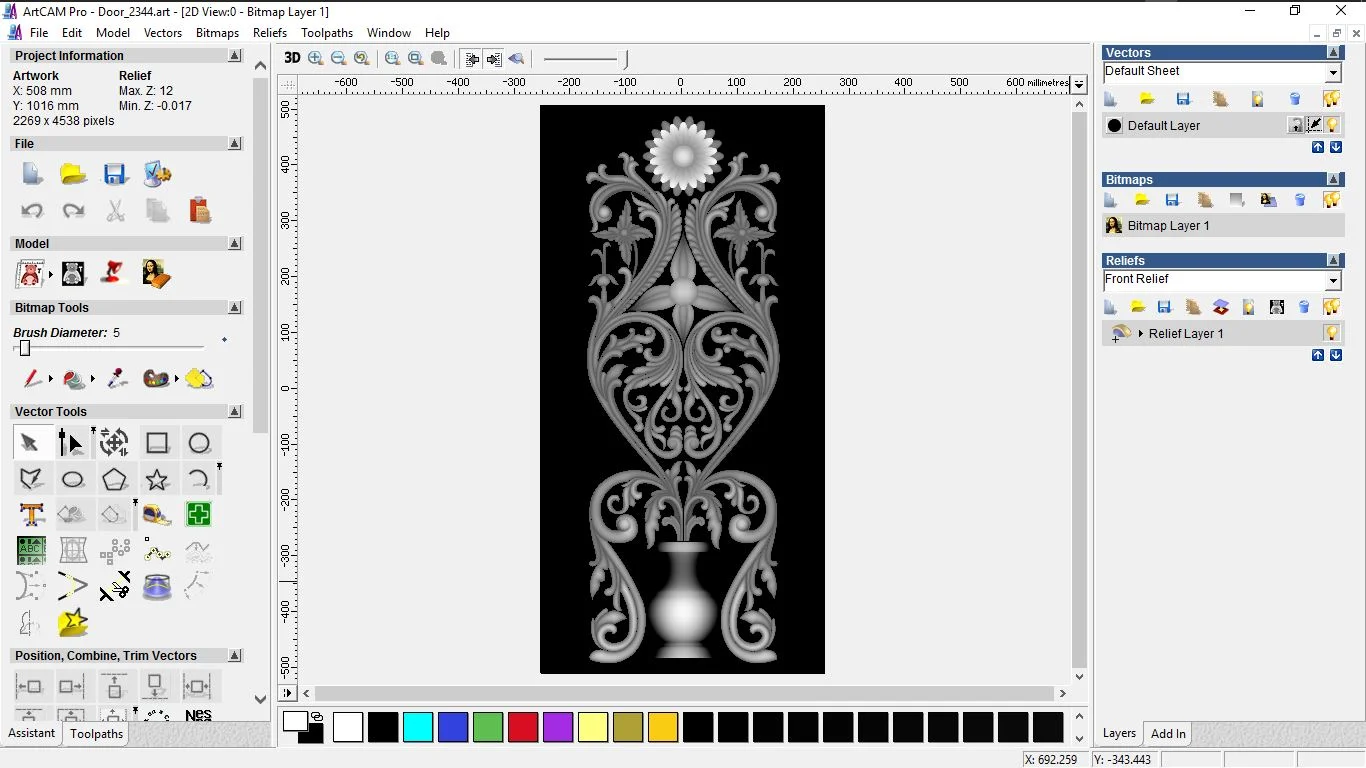The width and height of the screenshot is (1366, 768).
Task: Collapse the Vector Tools section
Action: pyautogui.click(x=235, y=412)
